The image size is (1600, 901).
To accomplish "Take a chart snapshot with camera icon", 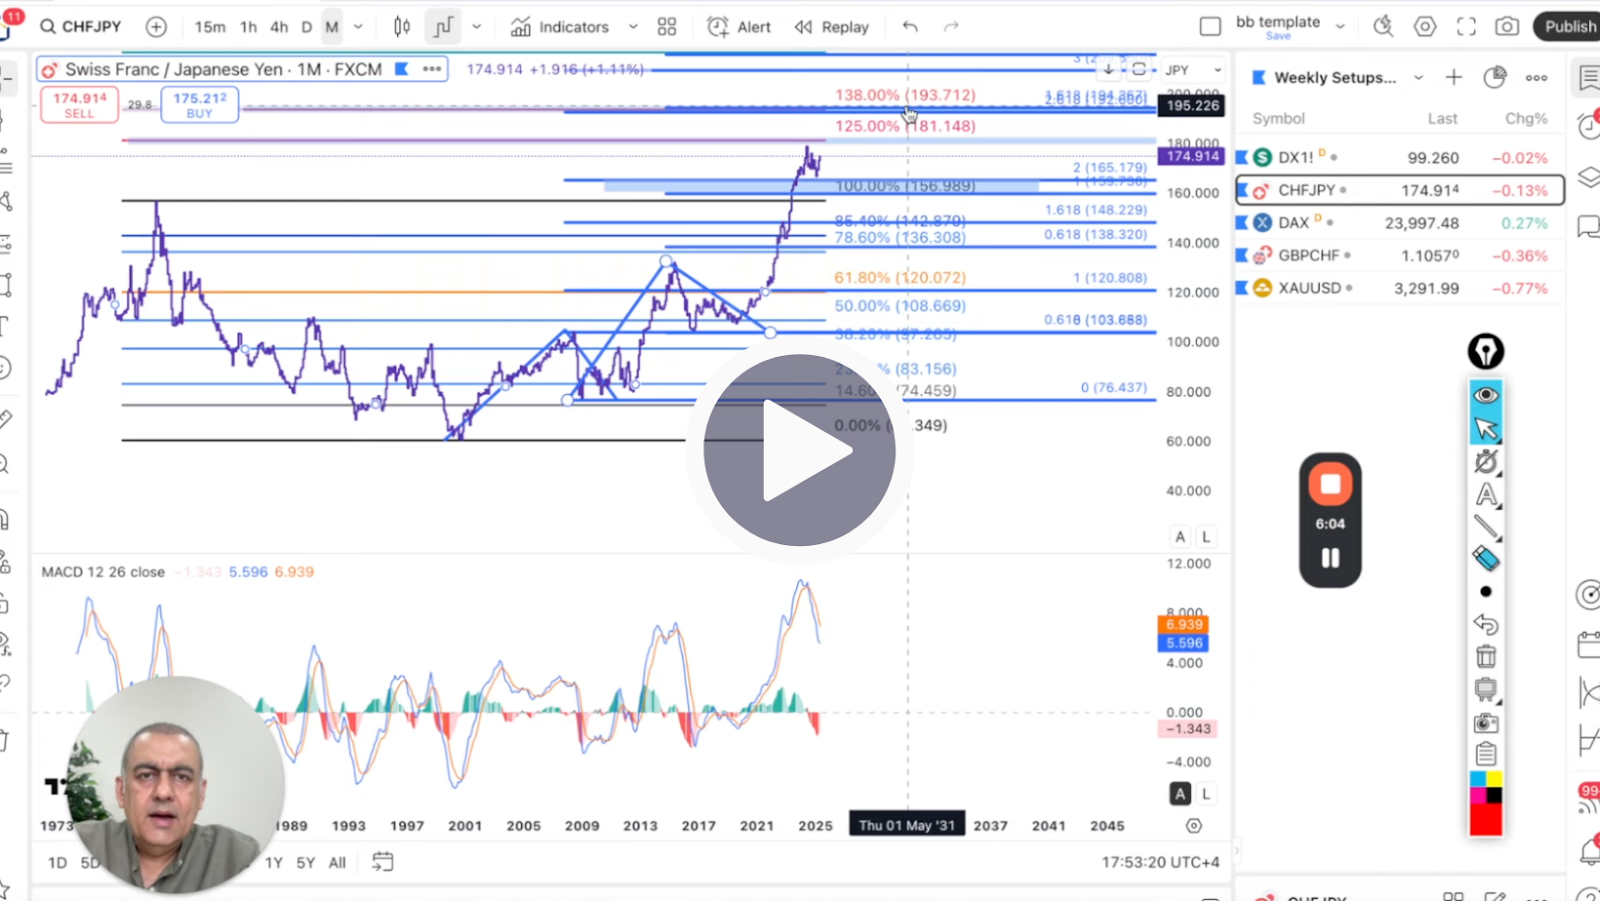I will 1507,27.
